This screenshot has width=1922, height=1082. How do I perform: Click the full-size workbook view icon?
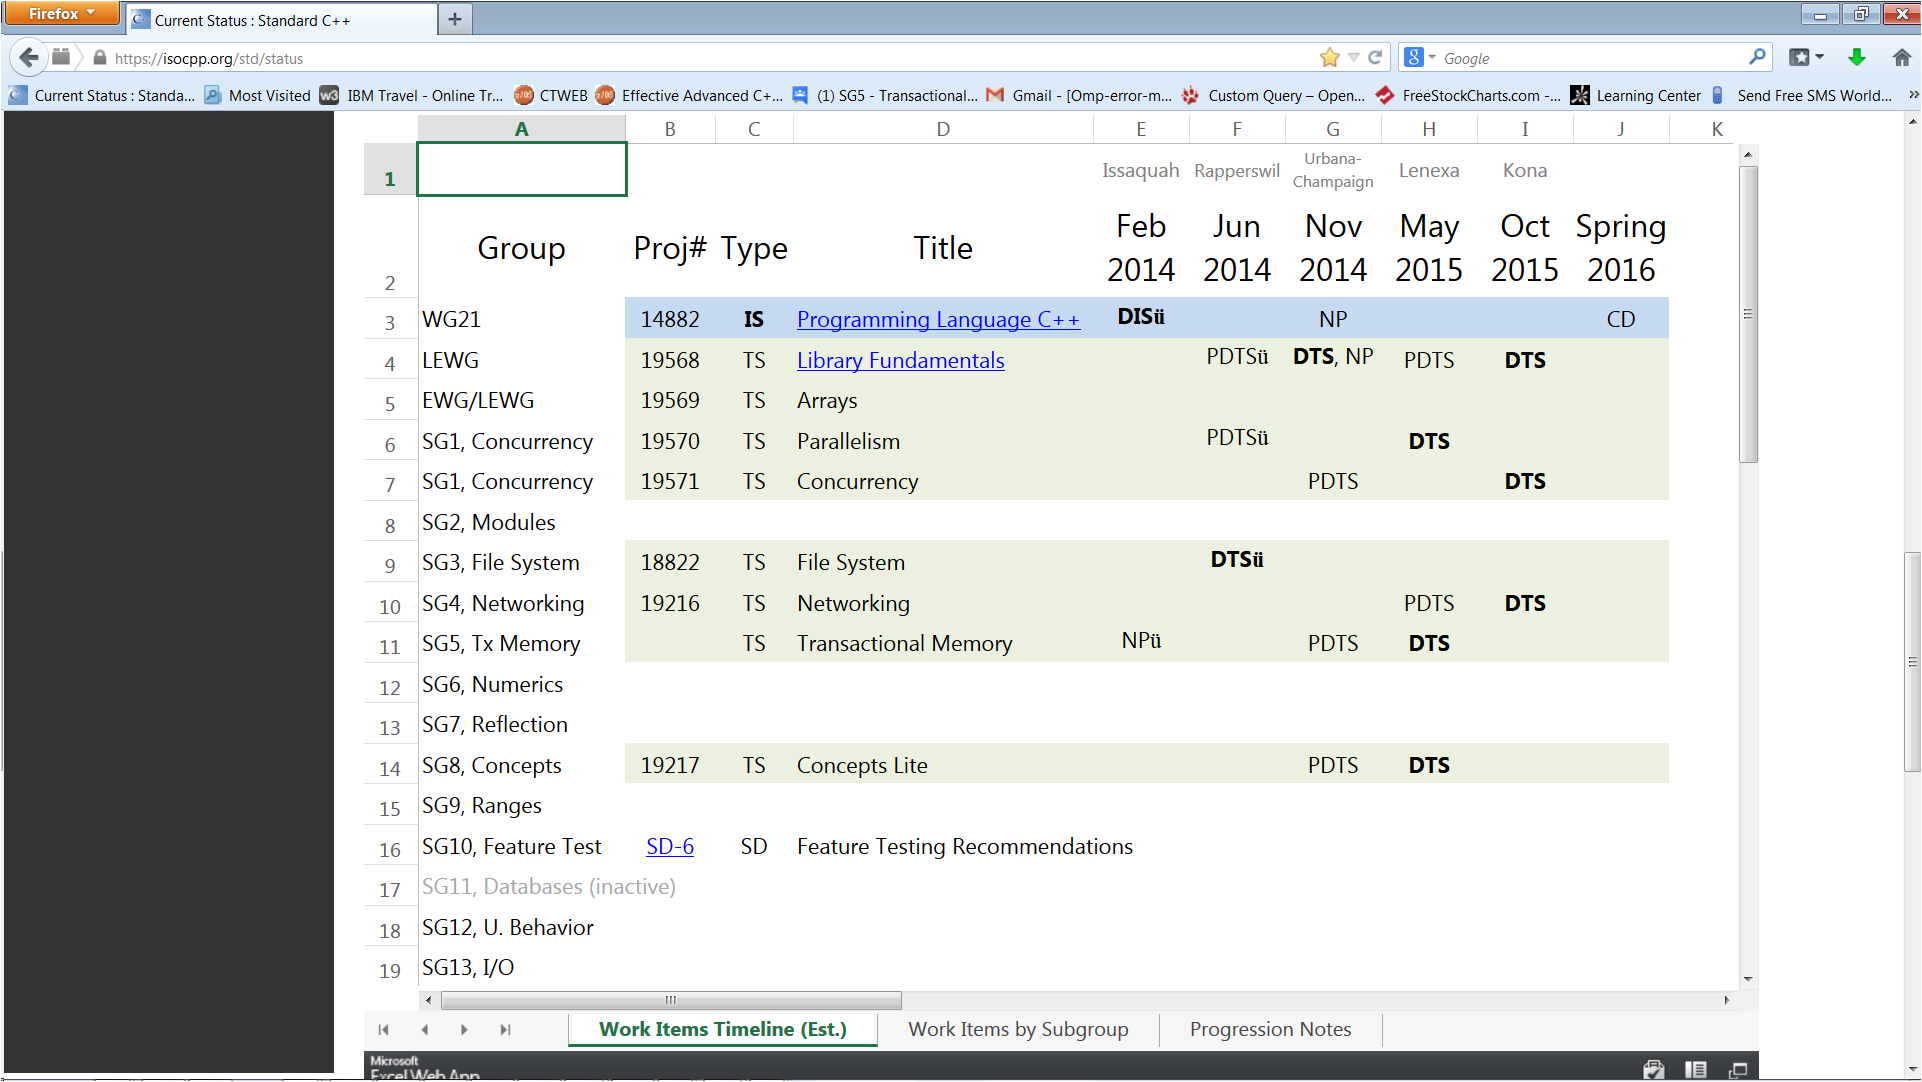coord(1738,1069)
